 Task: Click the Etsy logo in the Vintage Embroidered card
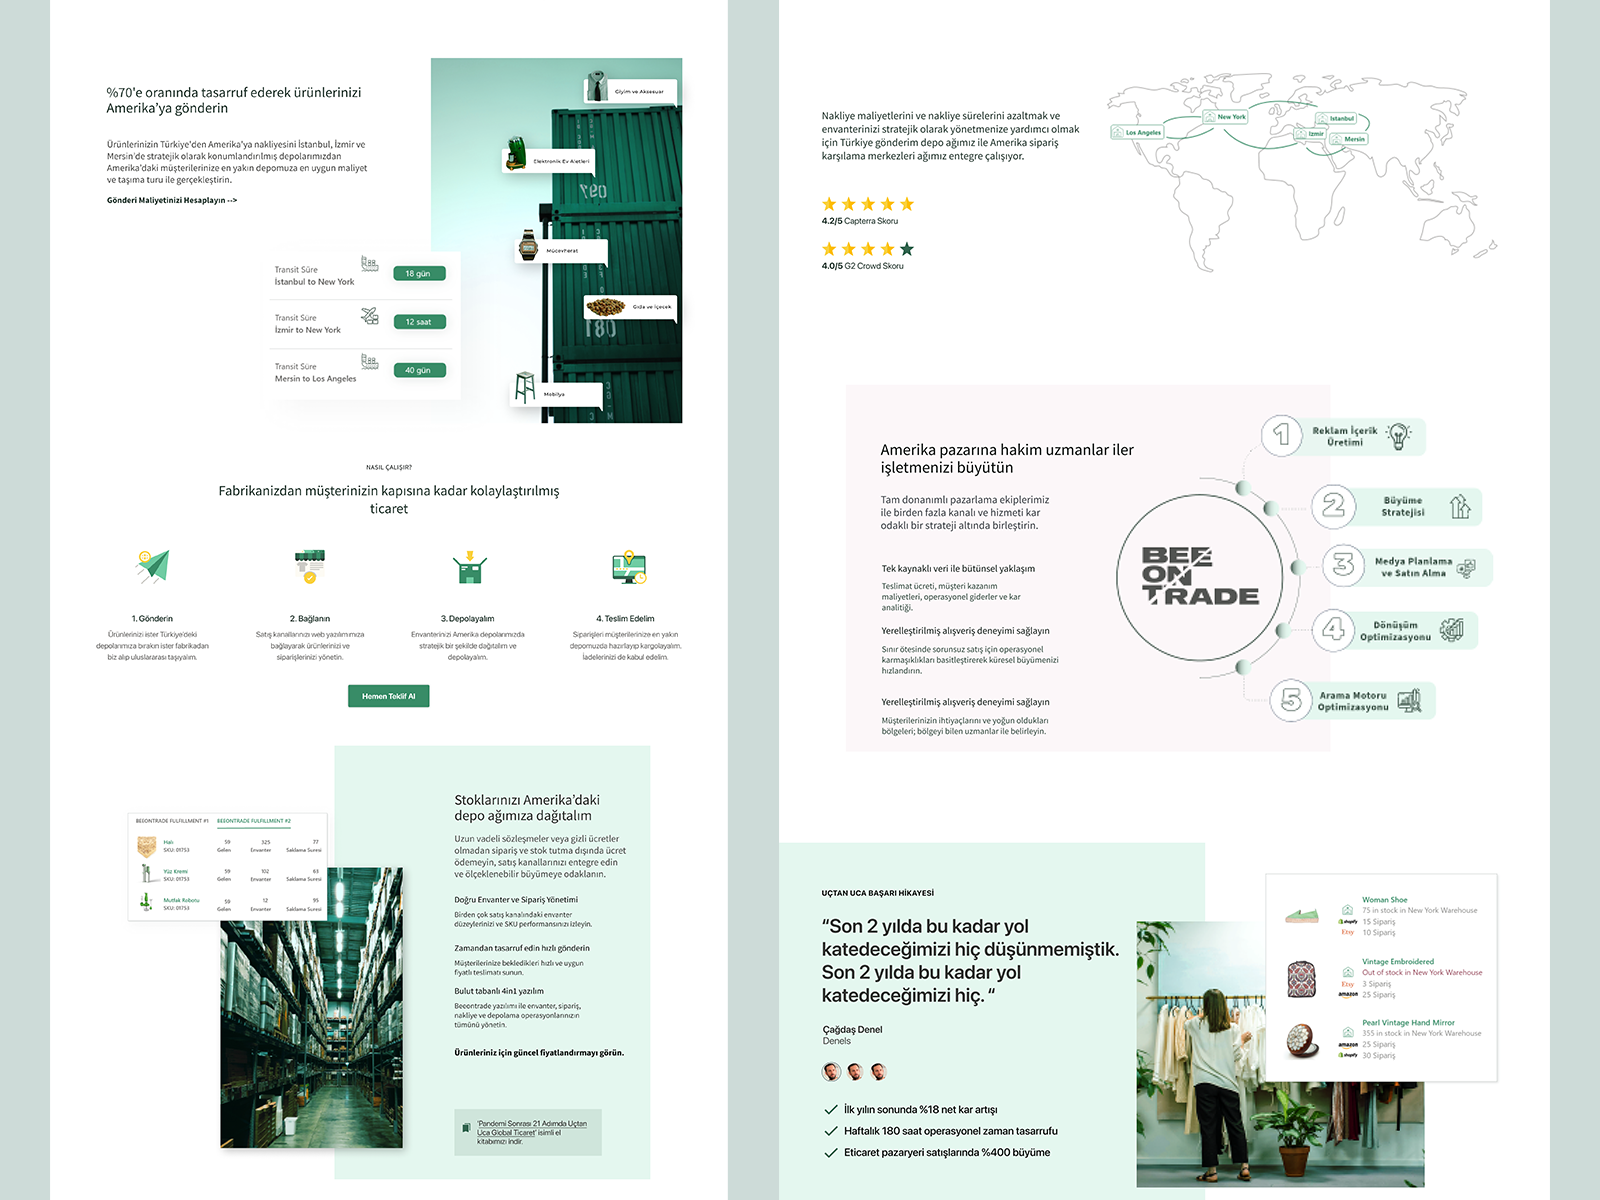point(1347,984)
